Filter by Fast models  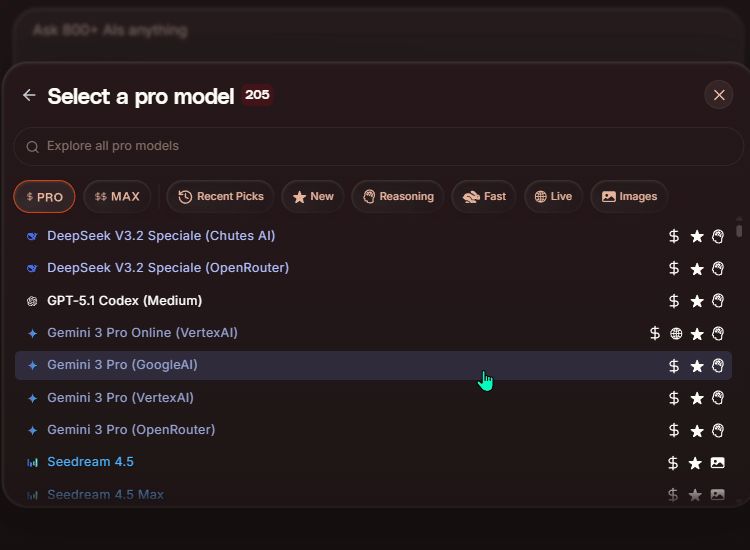(x=484, y=197)
